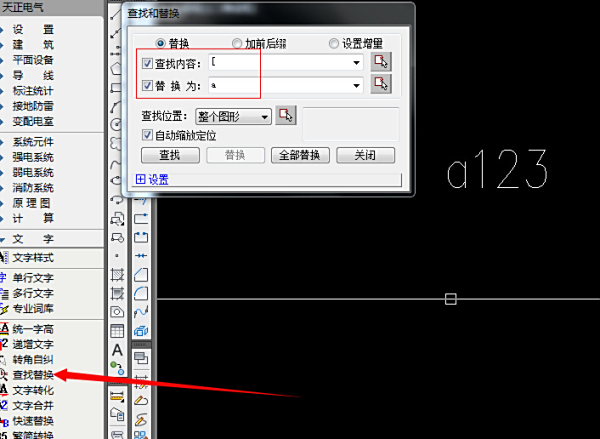Select the Fillet tool

(x=141, y=294)
